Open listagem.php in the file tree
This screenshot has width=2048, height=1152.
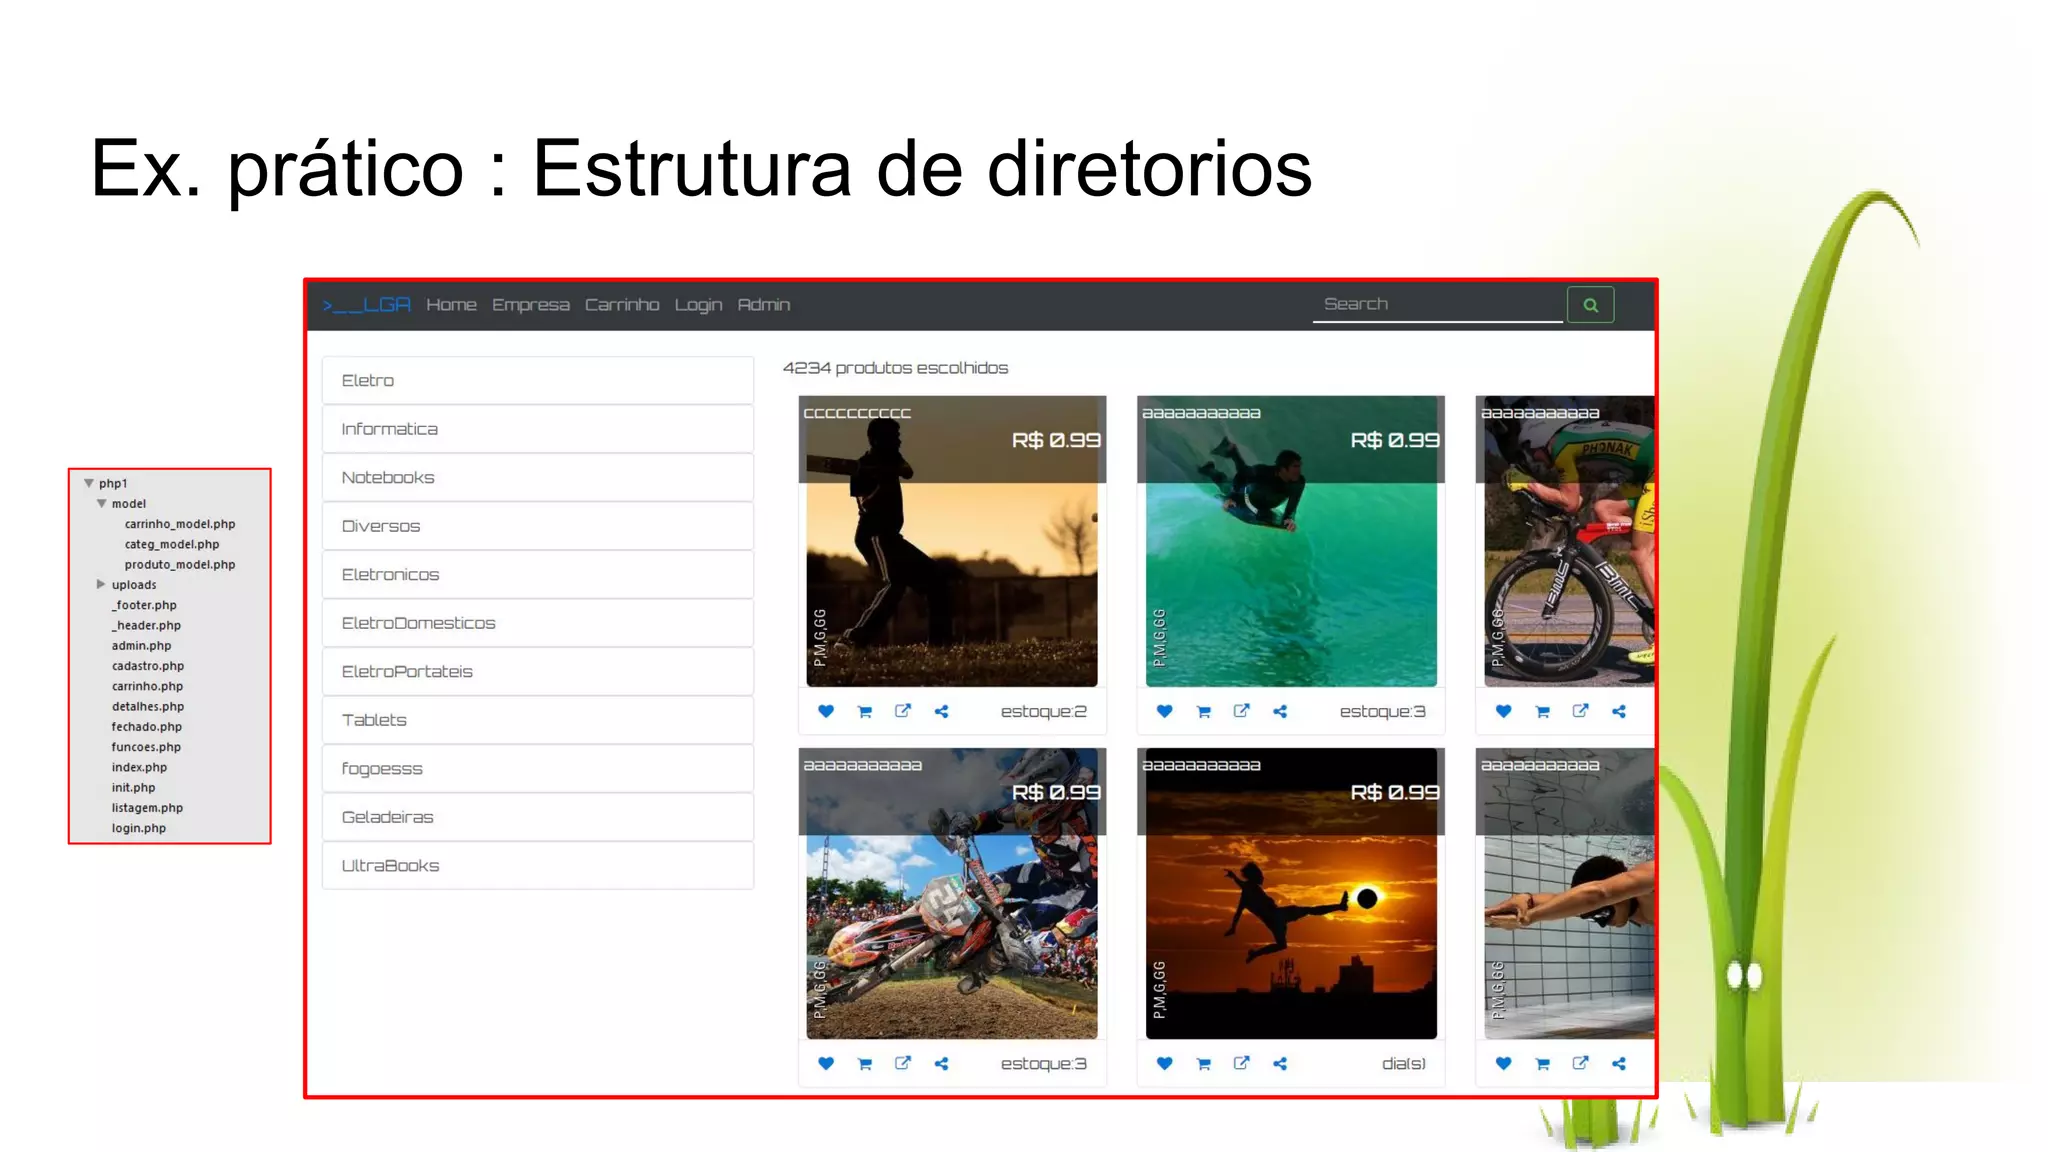click(147, 807)
